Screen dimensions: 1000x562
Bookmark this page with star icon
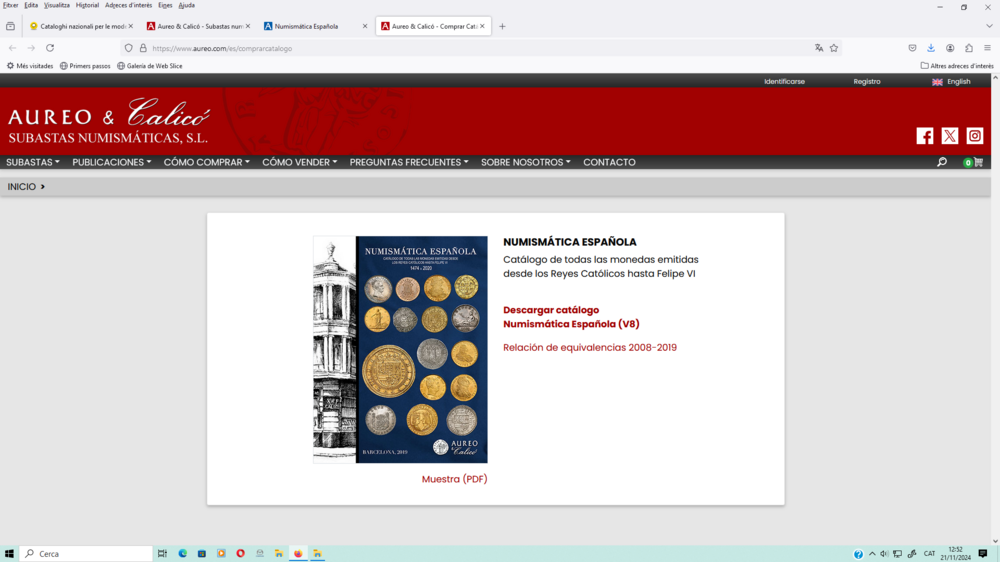coord(834,48)
